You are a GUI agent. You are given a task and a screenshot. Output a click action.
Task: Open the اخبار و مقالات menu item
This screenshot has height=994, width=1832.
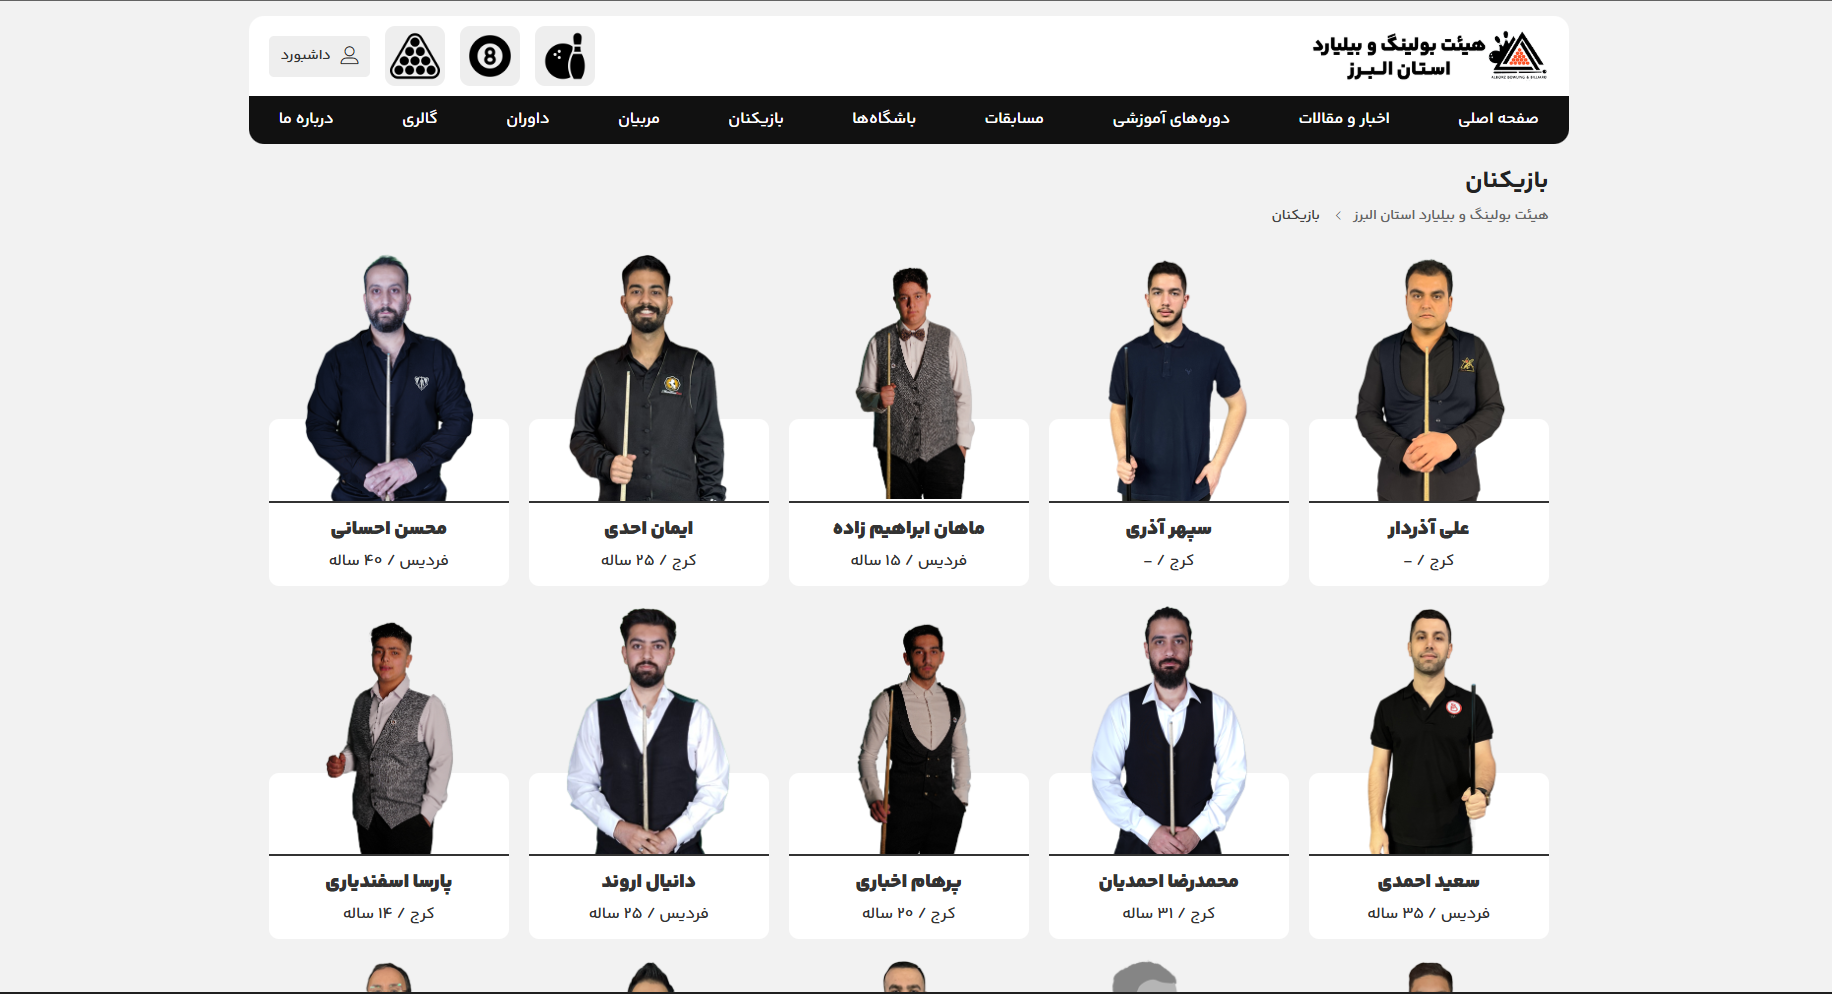(1344, 119)
